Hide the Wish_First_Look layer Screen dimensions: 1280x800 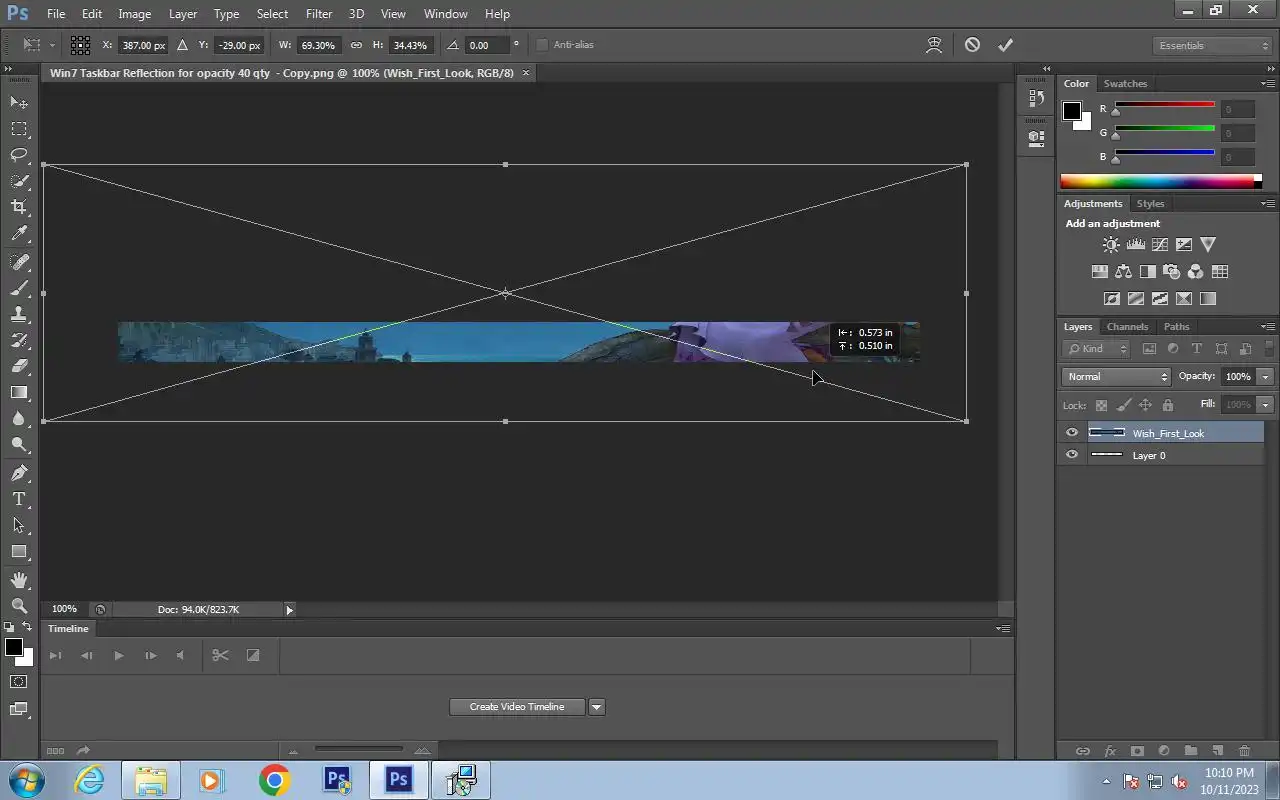1072,433
